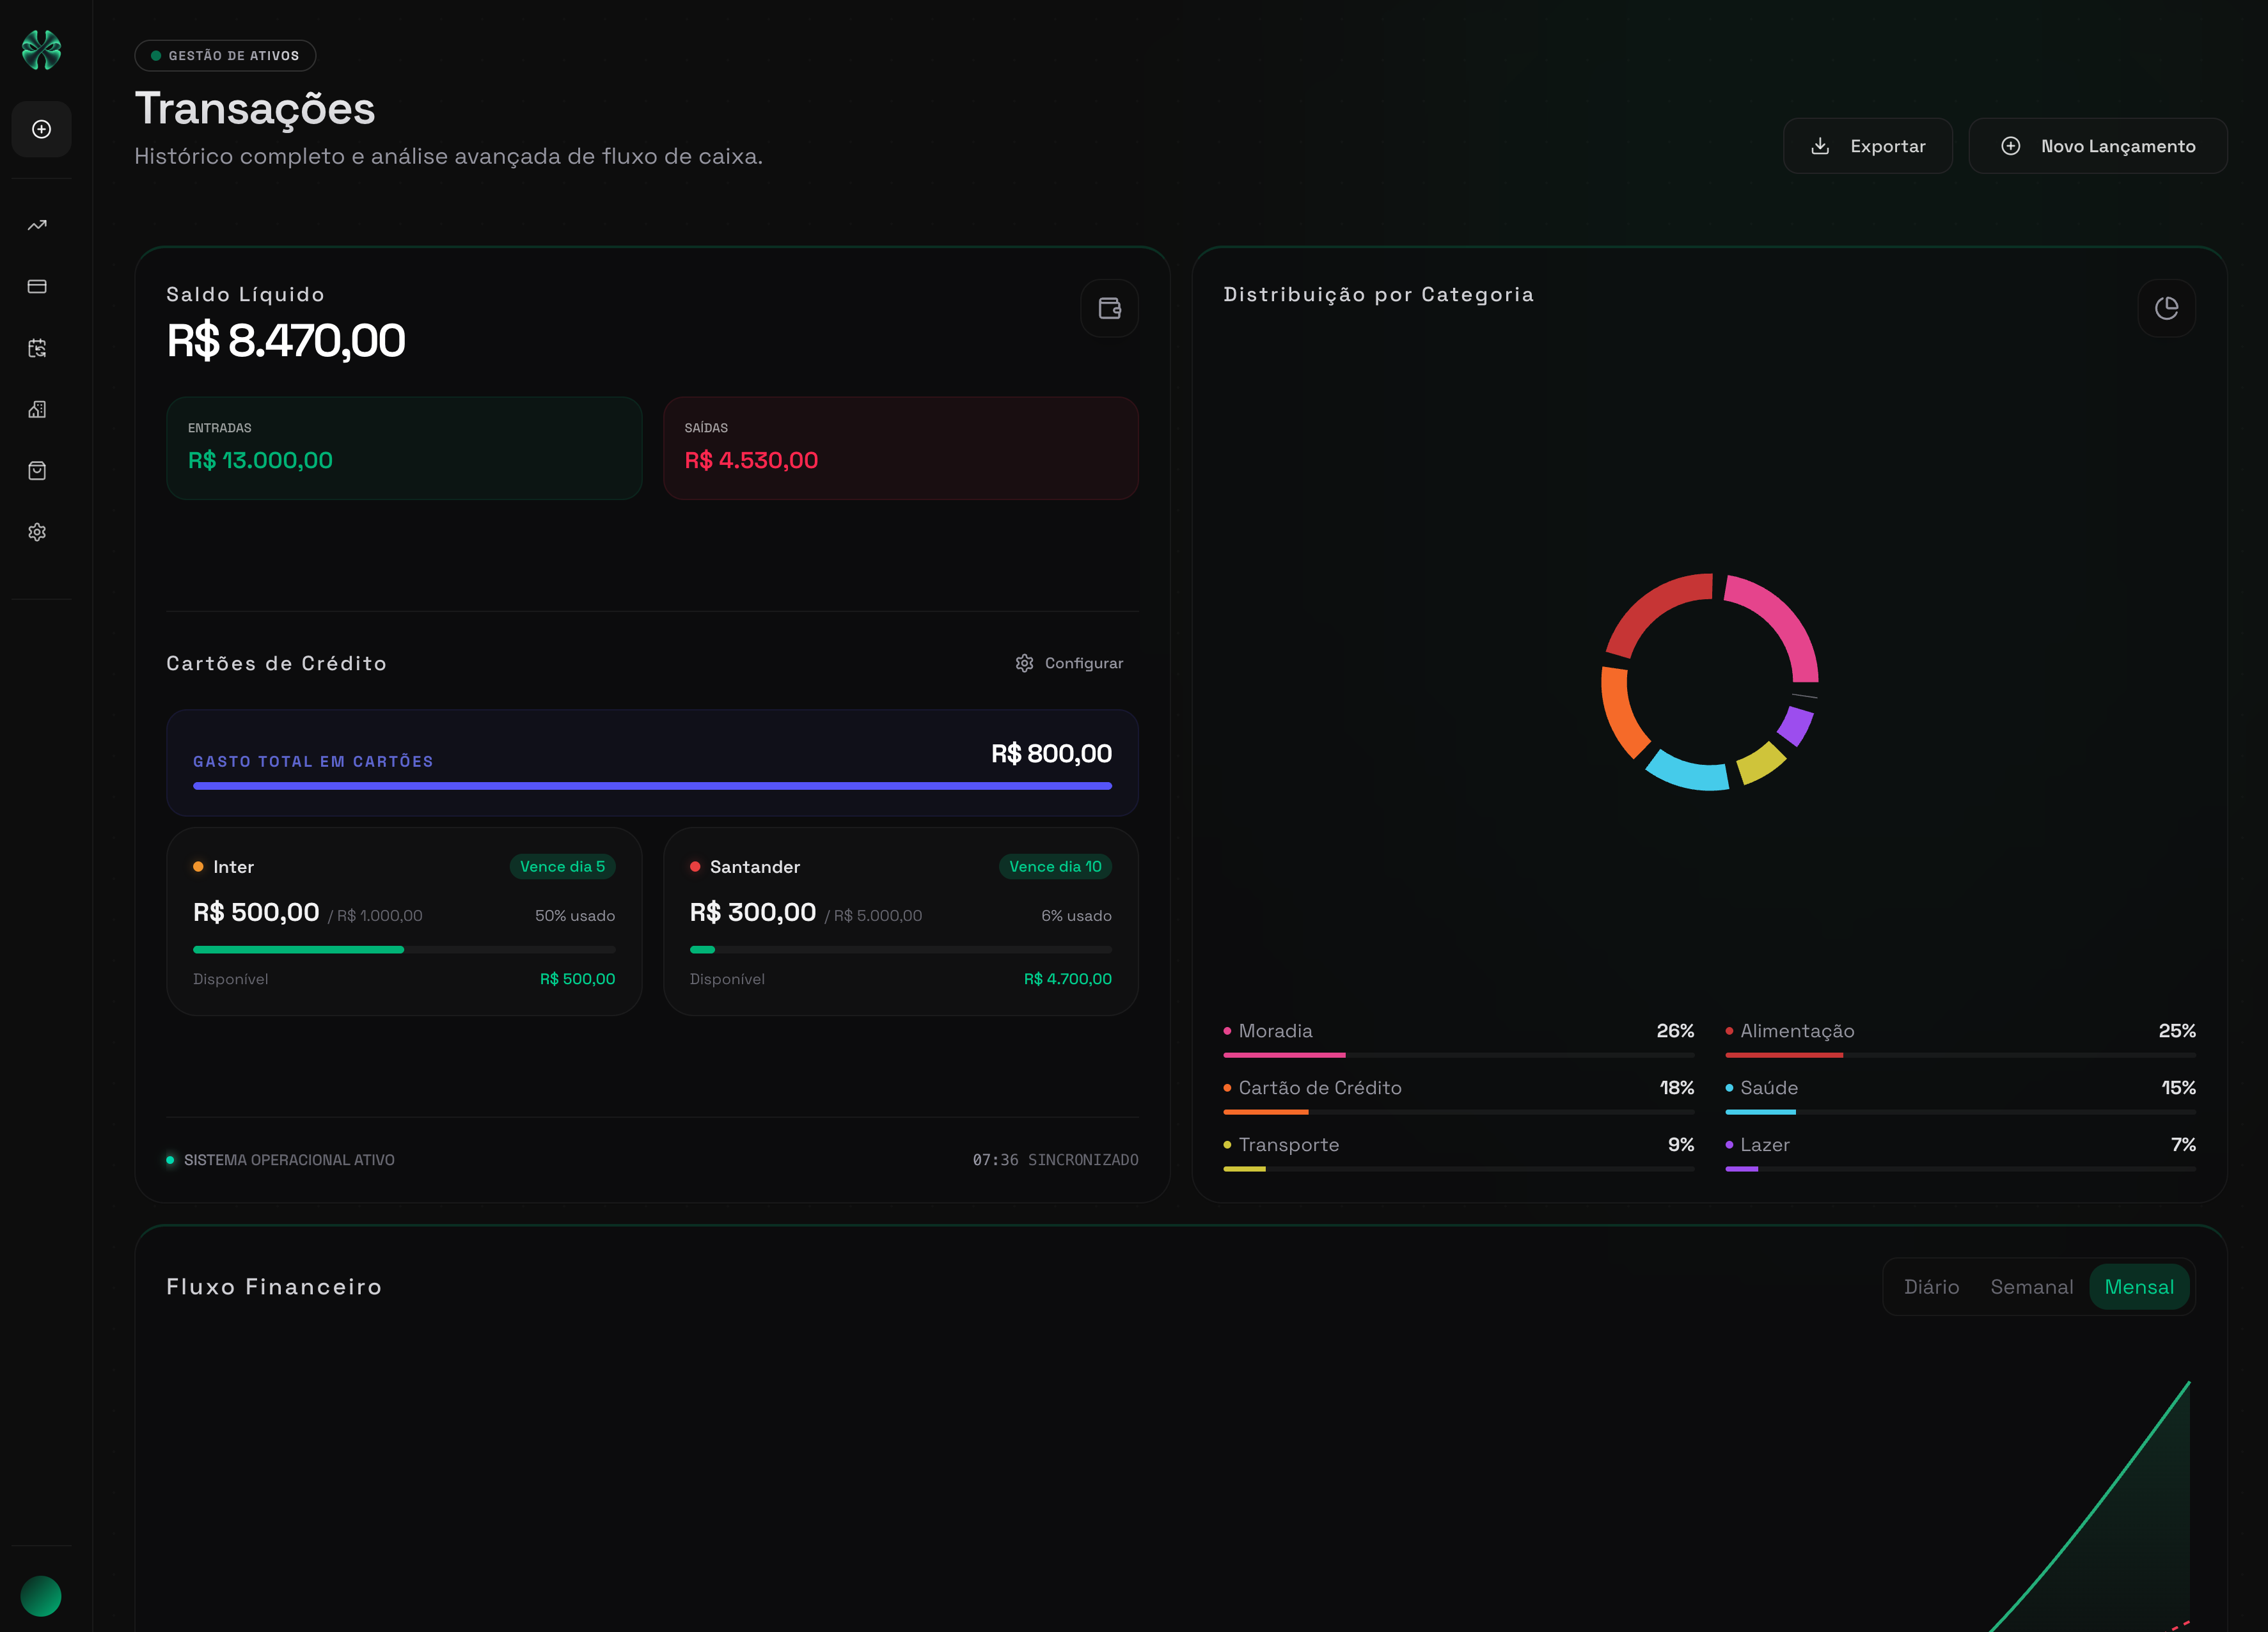Screen dimensions: 2268x1632
Task: Open Novo Lançamento
Action: click(2097, 146)
